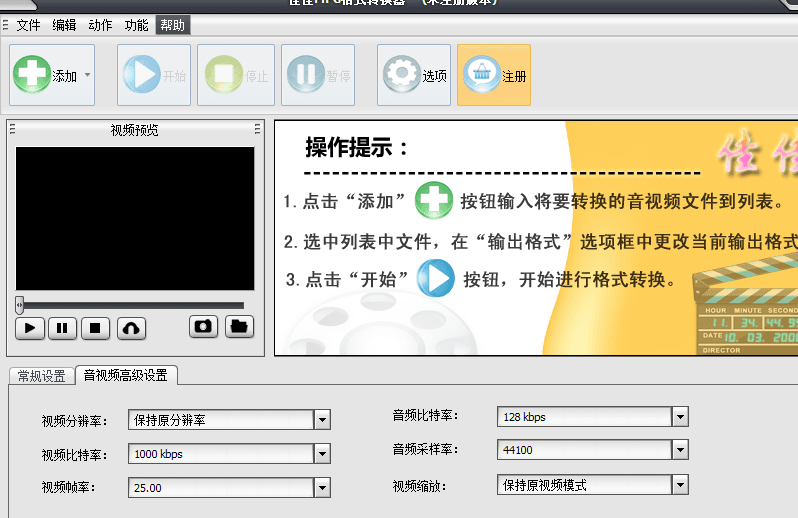Switch to the 常规设置 tab
The image size is (798, 518).
click(42, 376)
